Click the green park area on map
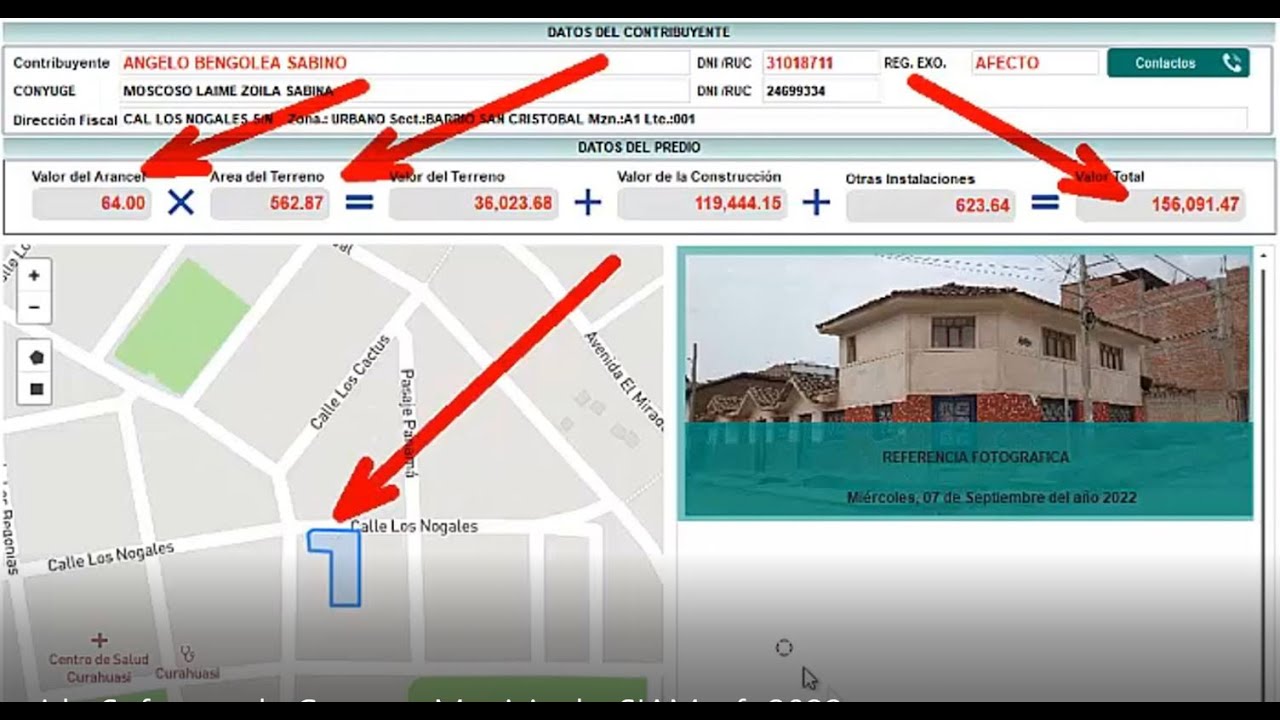Image resolution: width=1280 pixels, height=720 pixels. pos(181,326)
